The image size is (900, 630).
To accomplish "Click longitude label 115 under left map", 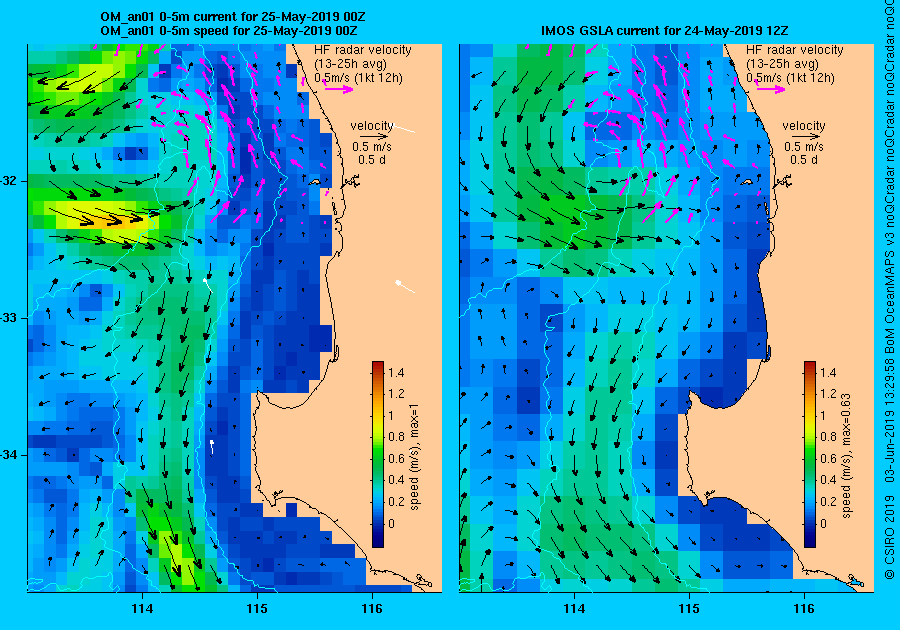I will 257,609.
